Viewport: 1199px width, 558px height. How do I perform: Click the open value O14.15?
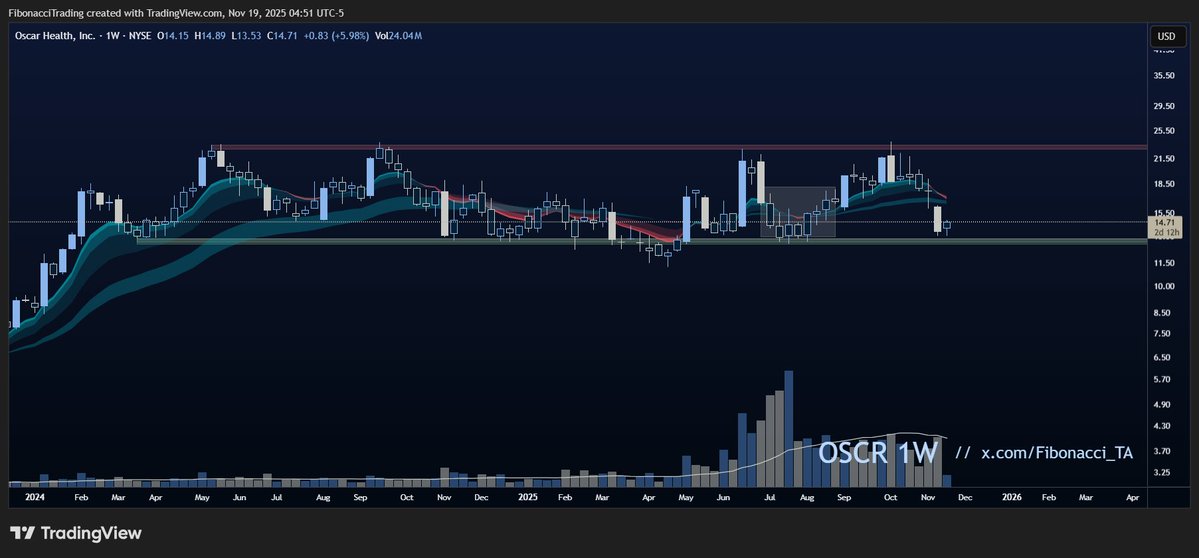click(173, 36)
